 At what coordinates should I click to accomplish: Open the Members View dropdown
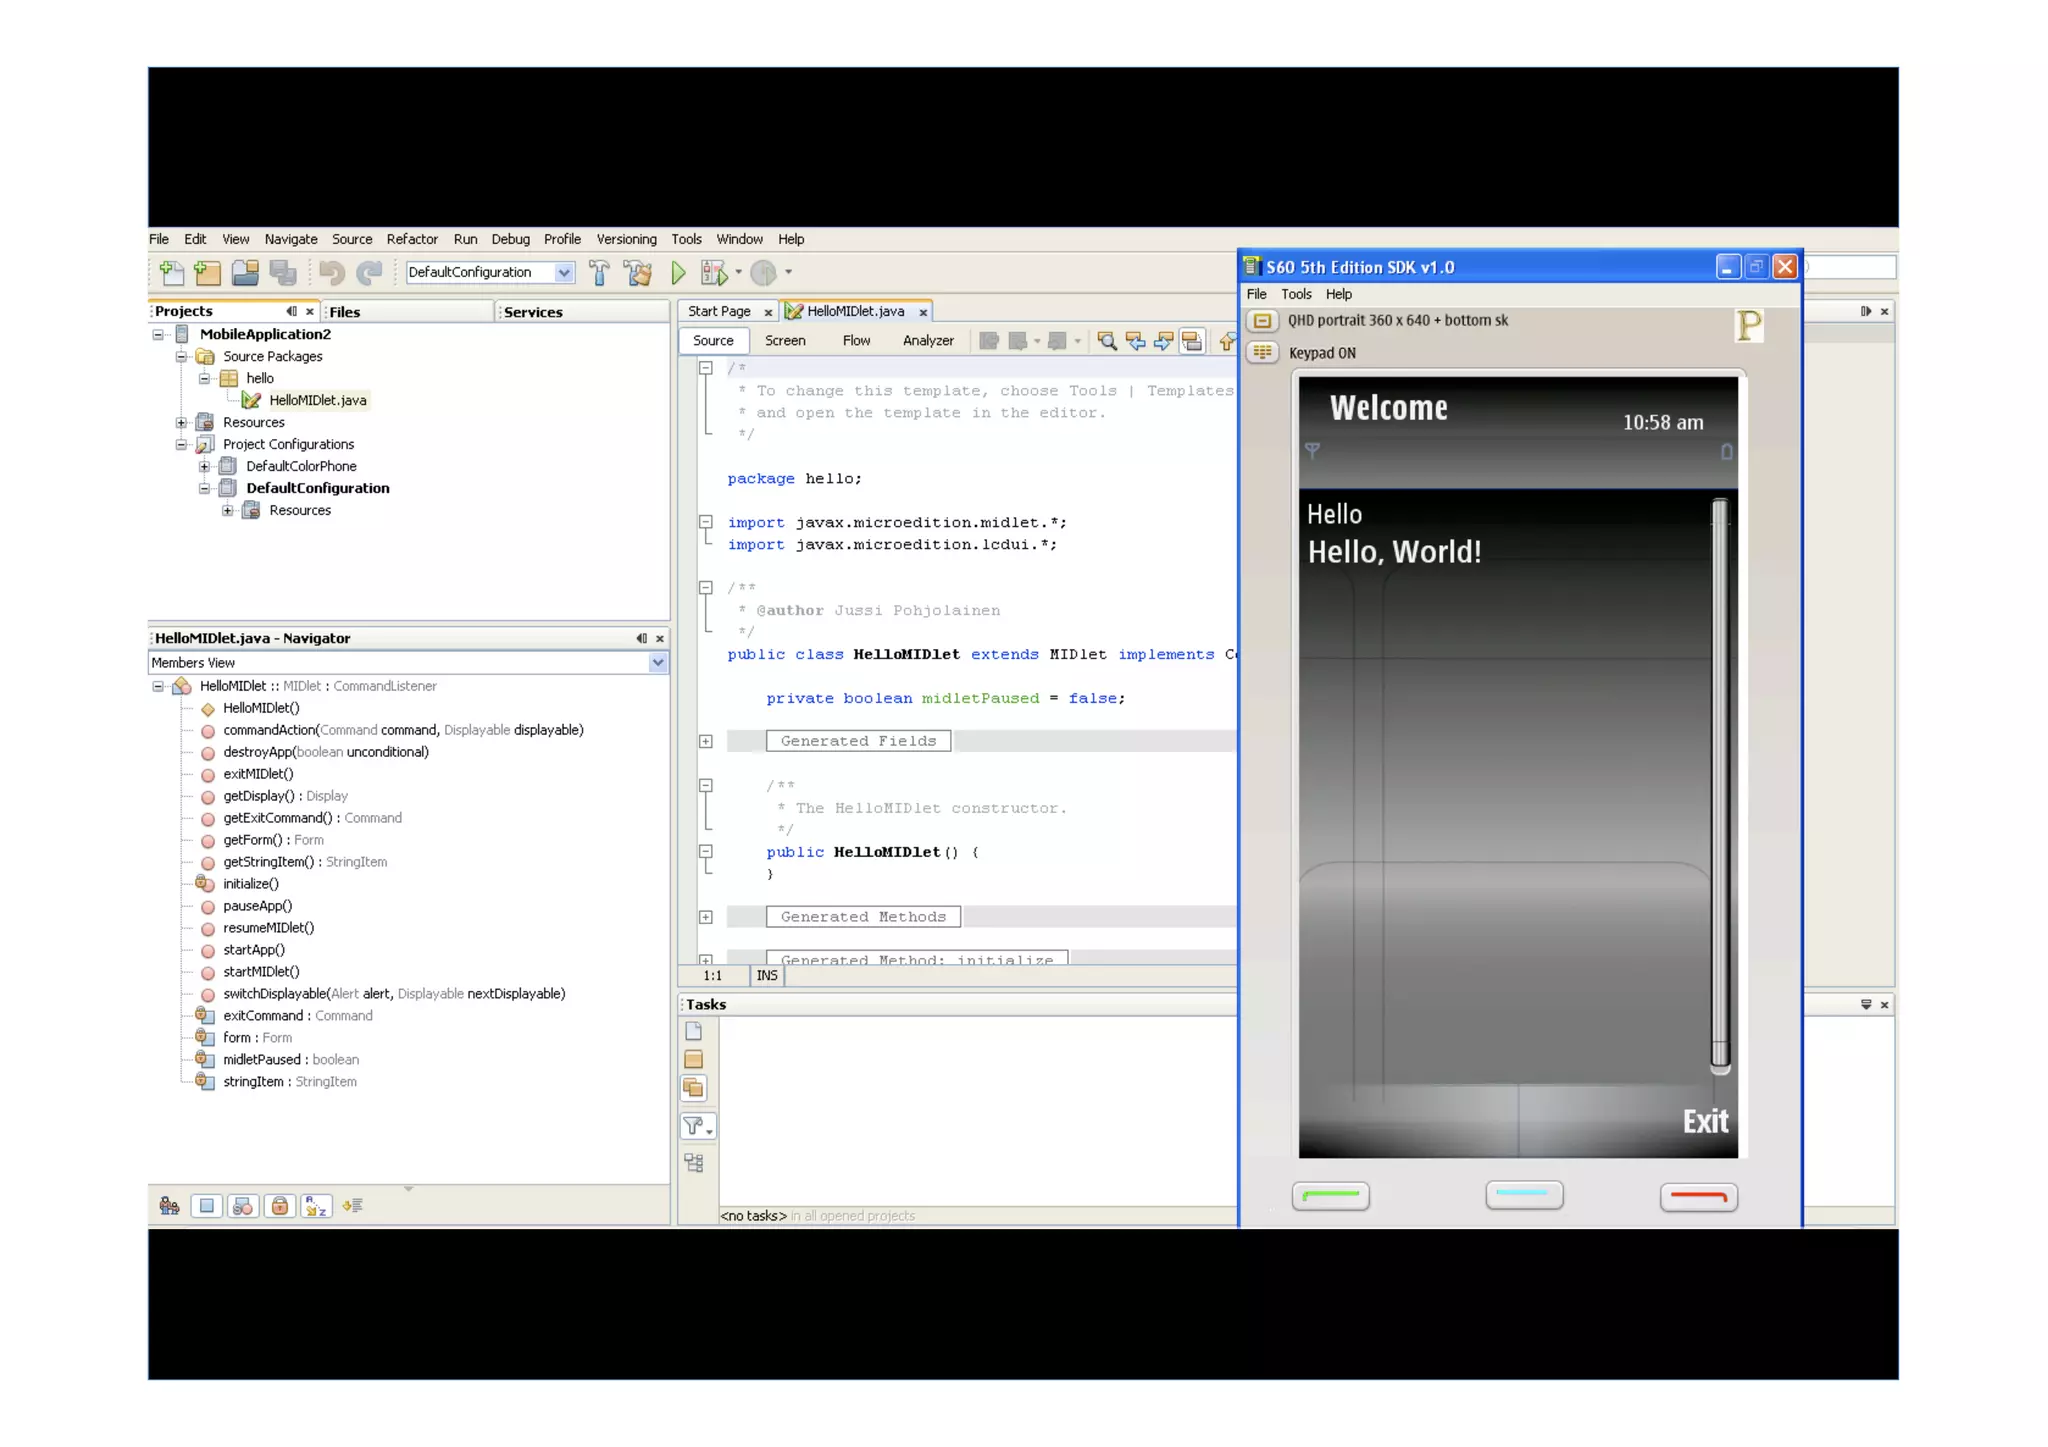(657, 663)
